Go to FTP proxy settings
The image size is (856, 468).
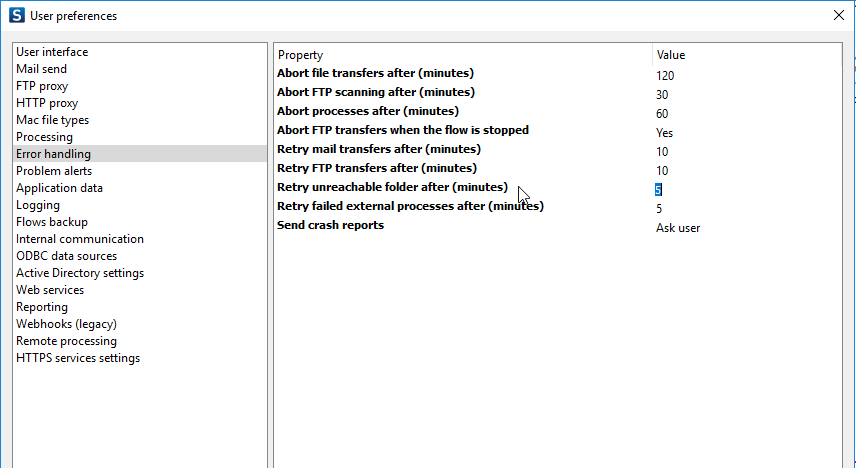42,86
